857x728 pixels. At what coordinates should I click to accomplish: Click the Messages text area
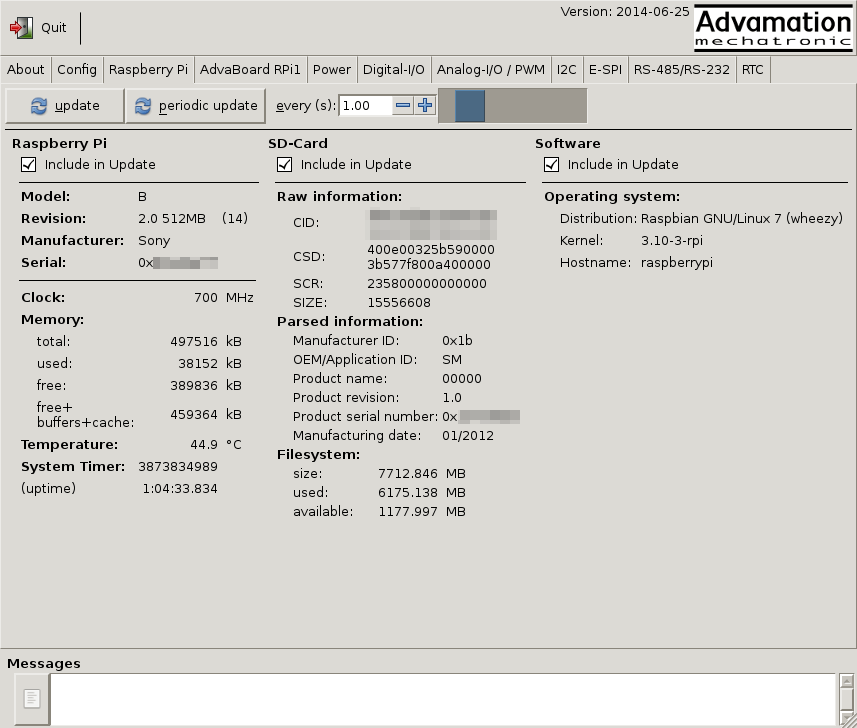443,699
